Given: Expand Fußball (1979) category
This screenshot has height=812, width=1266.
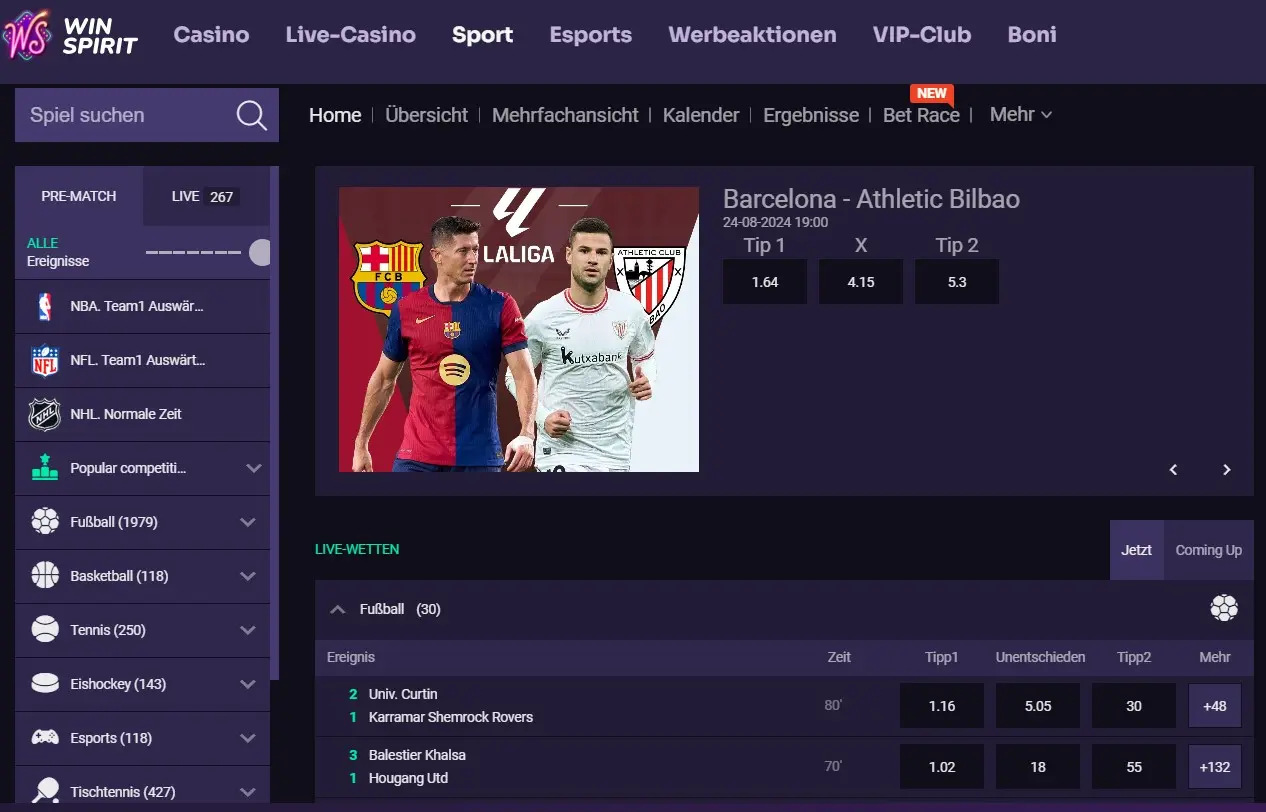Looking at the screenshot, I should pyautogui.click(x=248, y=522).
